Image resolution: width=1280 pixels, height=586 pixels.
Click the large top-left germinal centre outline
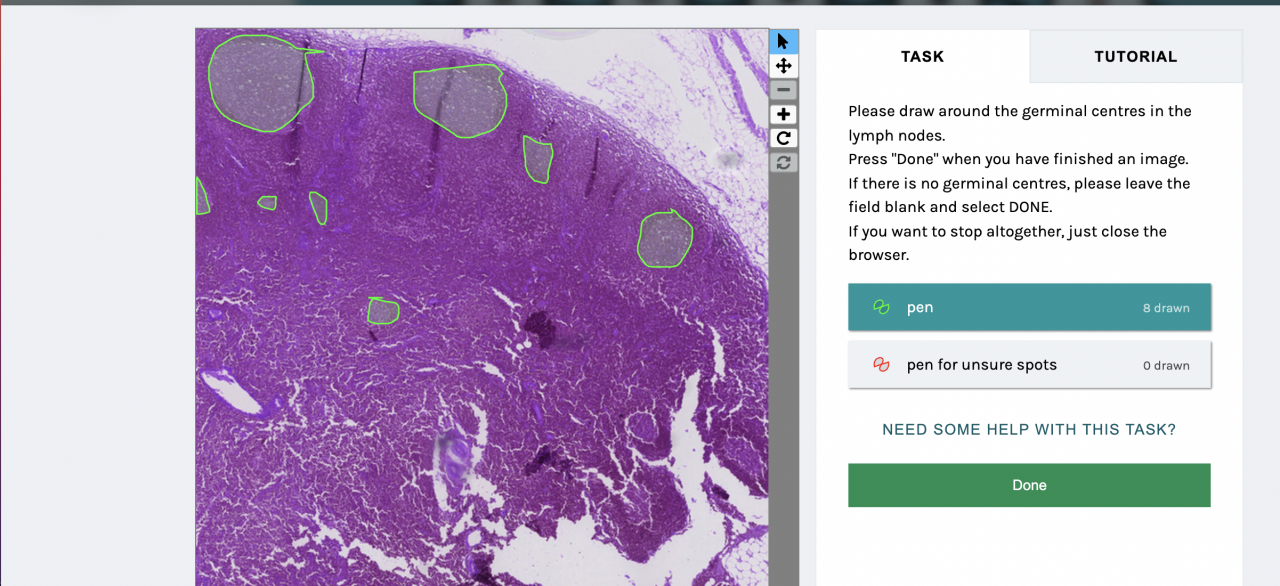[260, 83]
